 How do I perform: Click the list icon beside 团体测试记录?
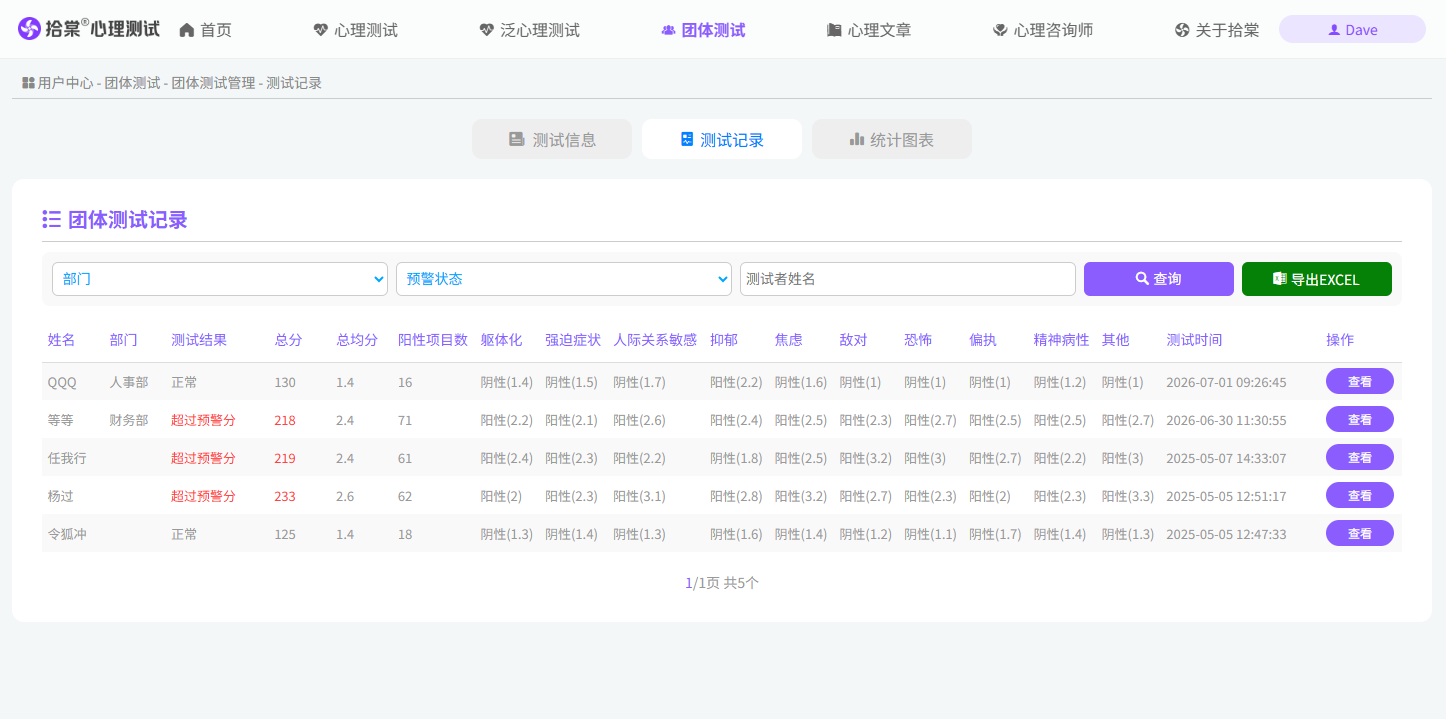[52, 219]
